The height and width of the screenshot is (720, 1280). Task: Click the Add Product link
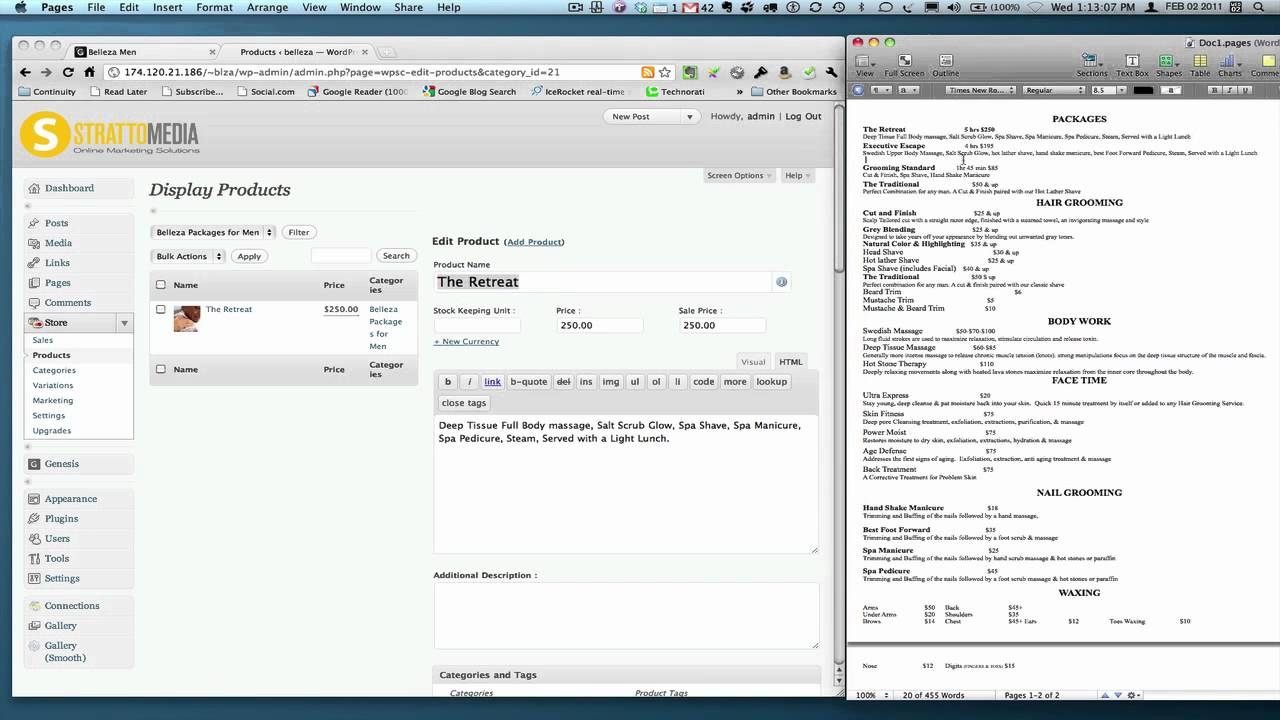534,242
